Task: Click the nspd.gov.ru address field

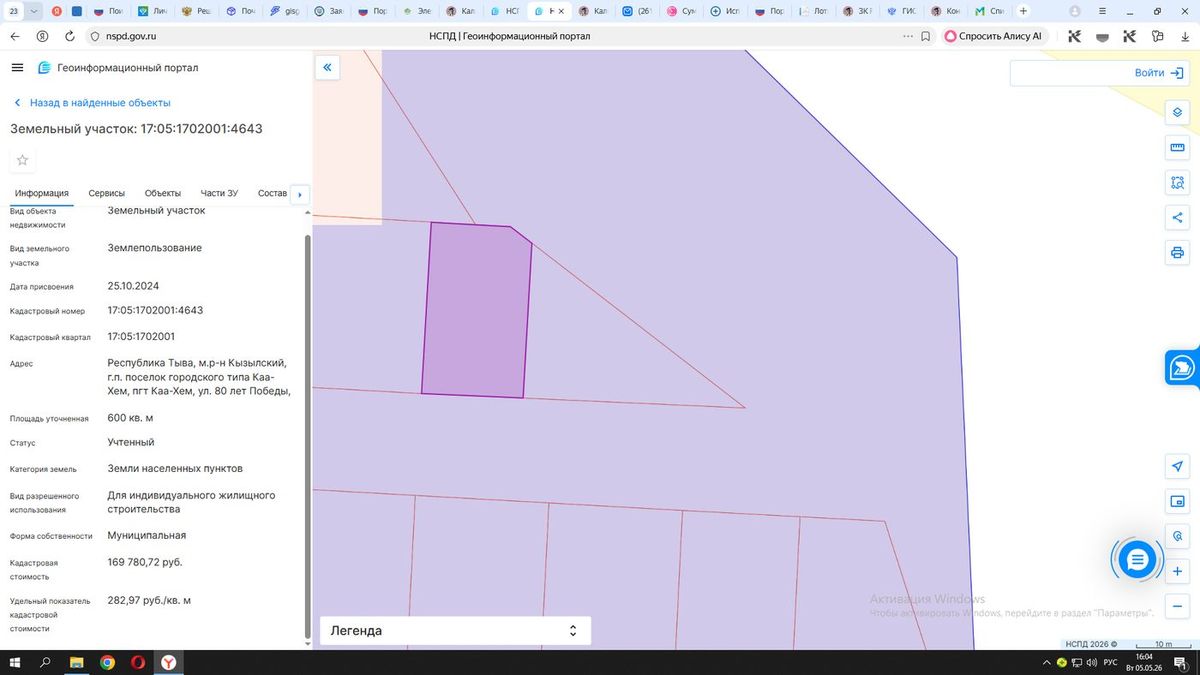Action: 131,36
